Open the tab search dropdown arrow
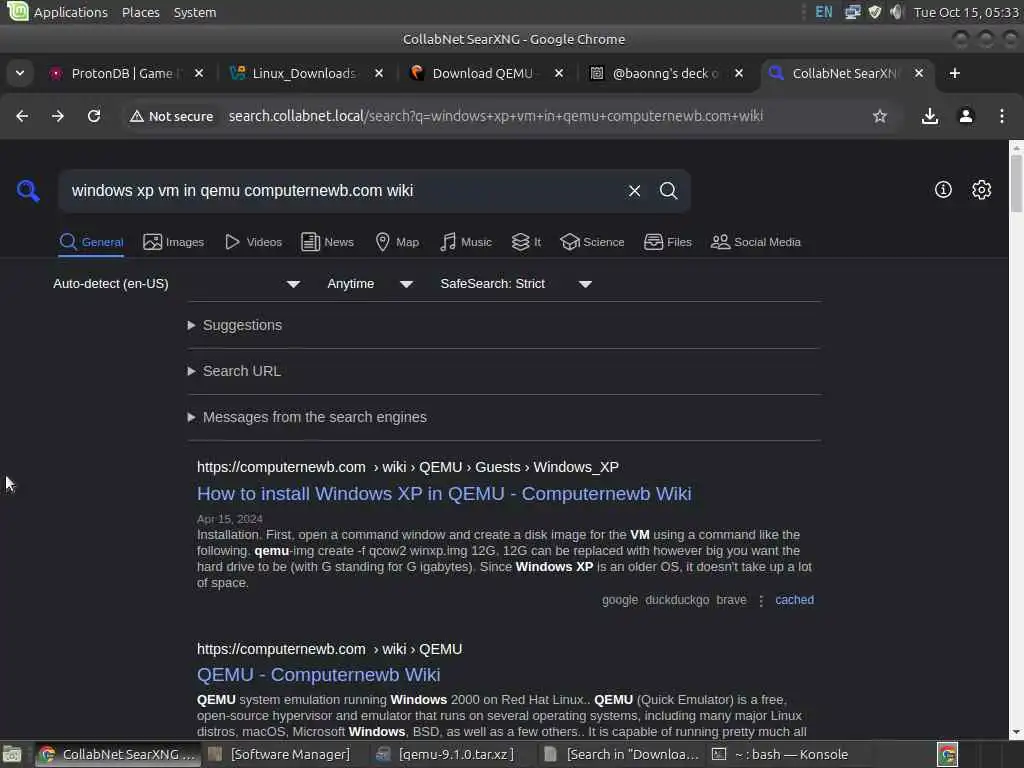Viewport: 1024px width, 768px height. coord(20,73)
